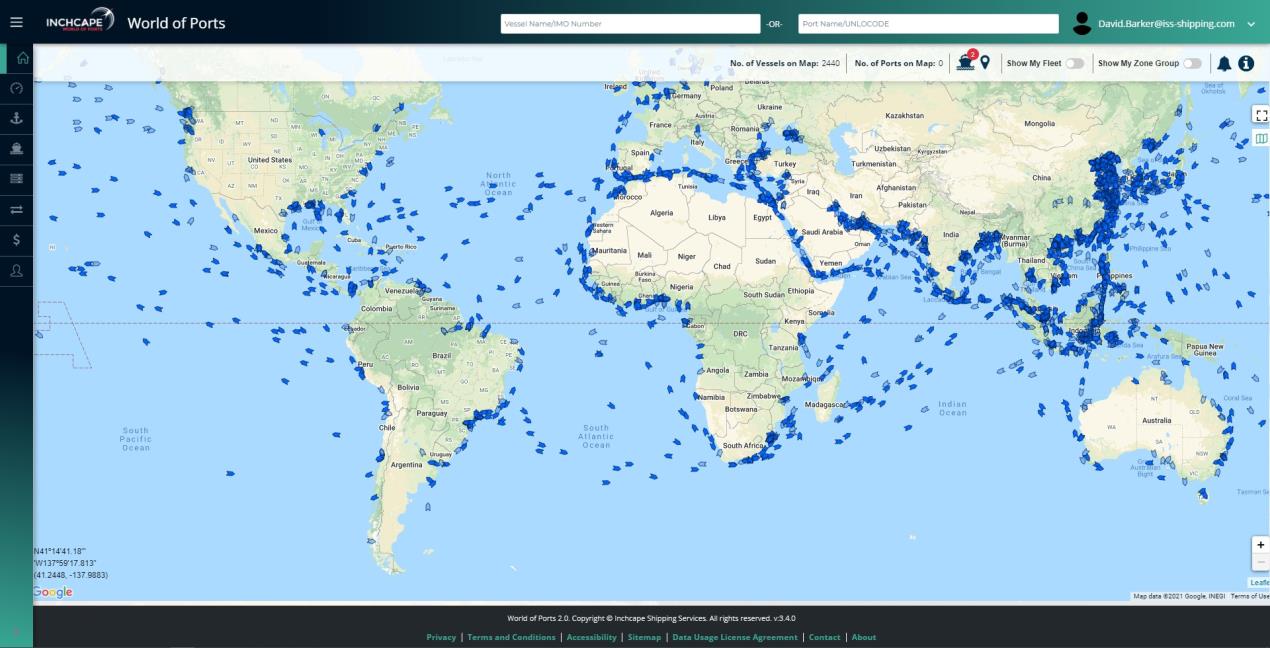The image size is (1270, 648).
Task: Open the dollar sign costs icon
Action: pyautogui.click(x=16, y=240)
